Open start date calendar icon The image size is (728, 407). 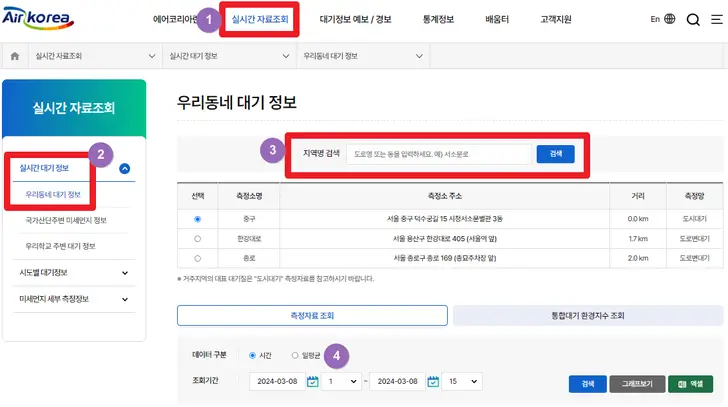point(313,381)
